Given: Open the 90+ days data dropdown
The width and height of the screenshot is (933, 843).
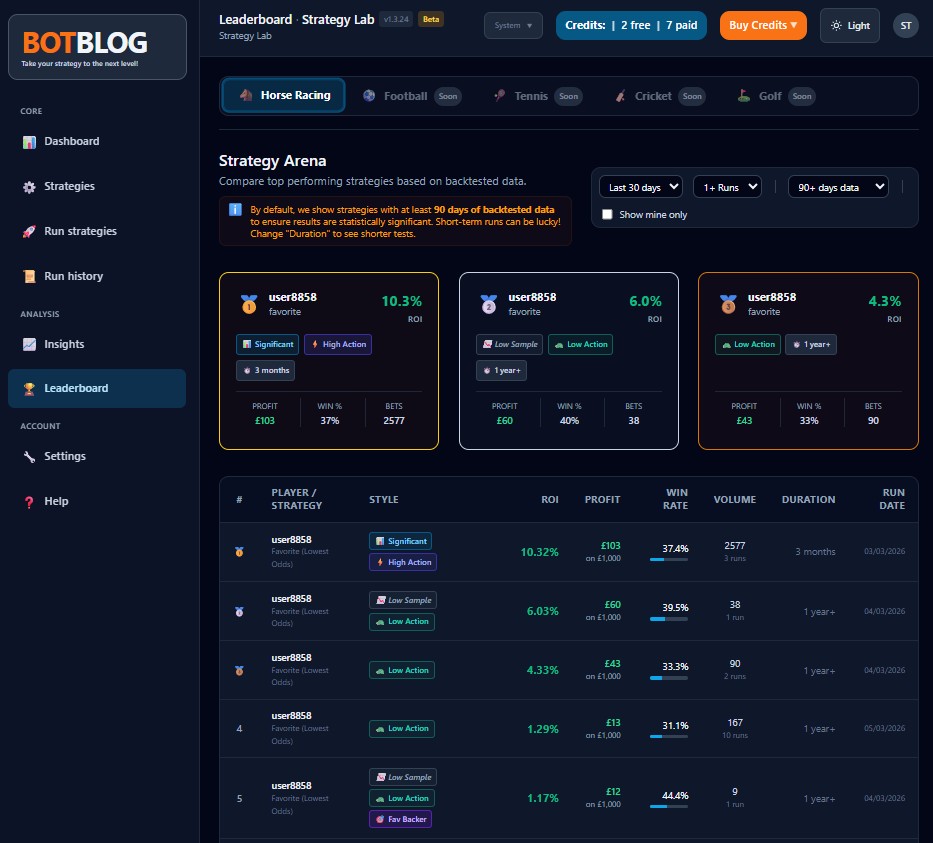Looking at the screenshot, I should pyautogui.click(x=838, y=186).
